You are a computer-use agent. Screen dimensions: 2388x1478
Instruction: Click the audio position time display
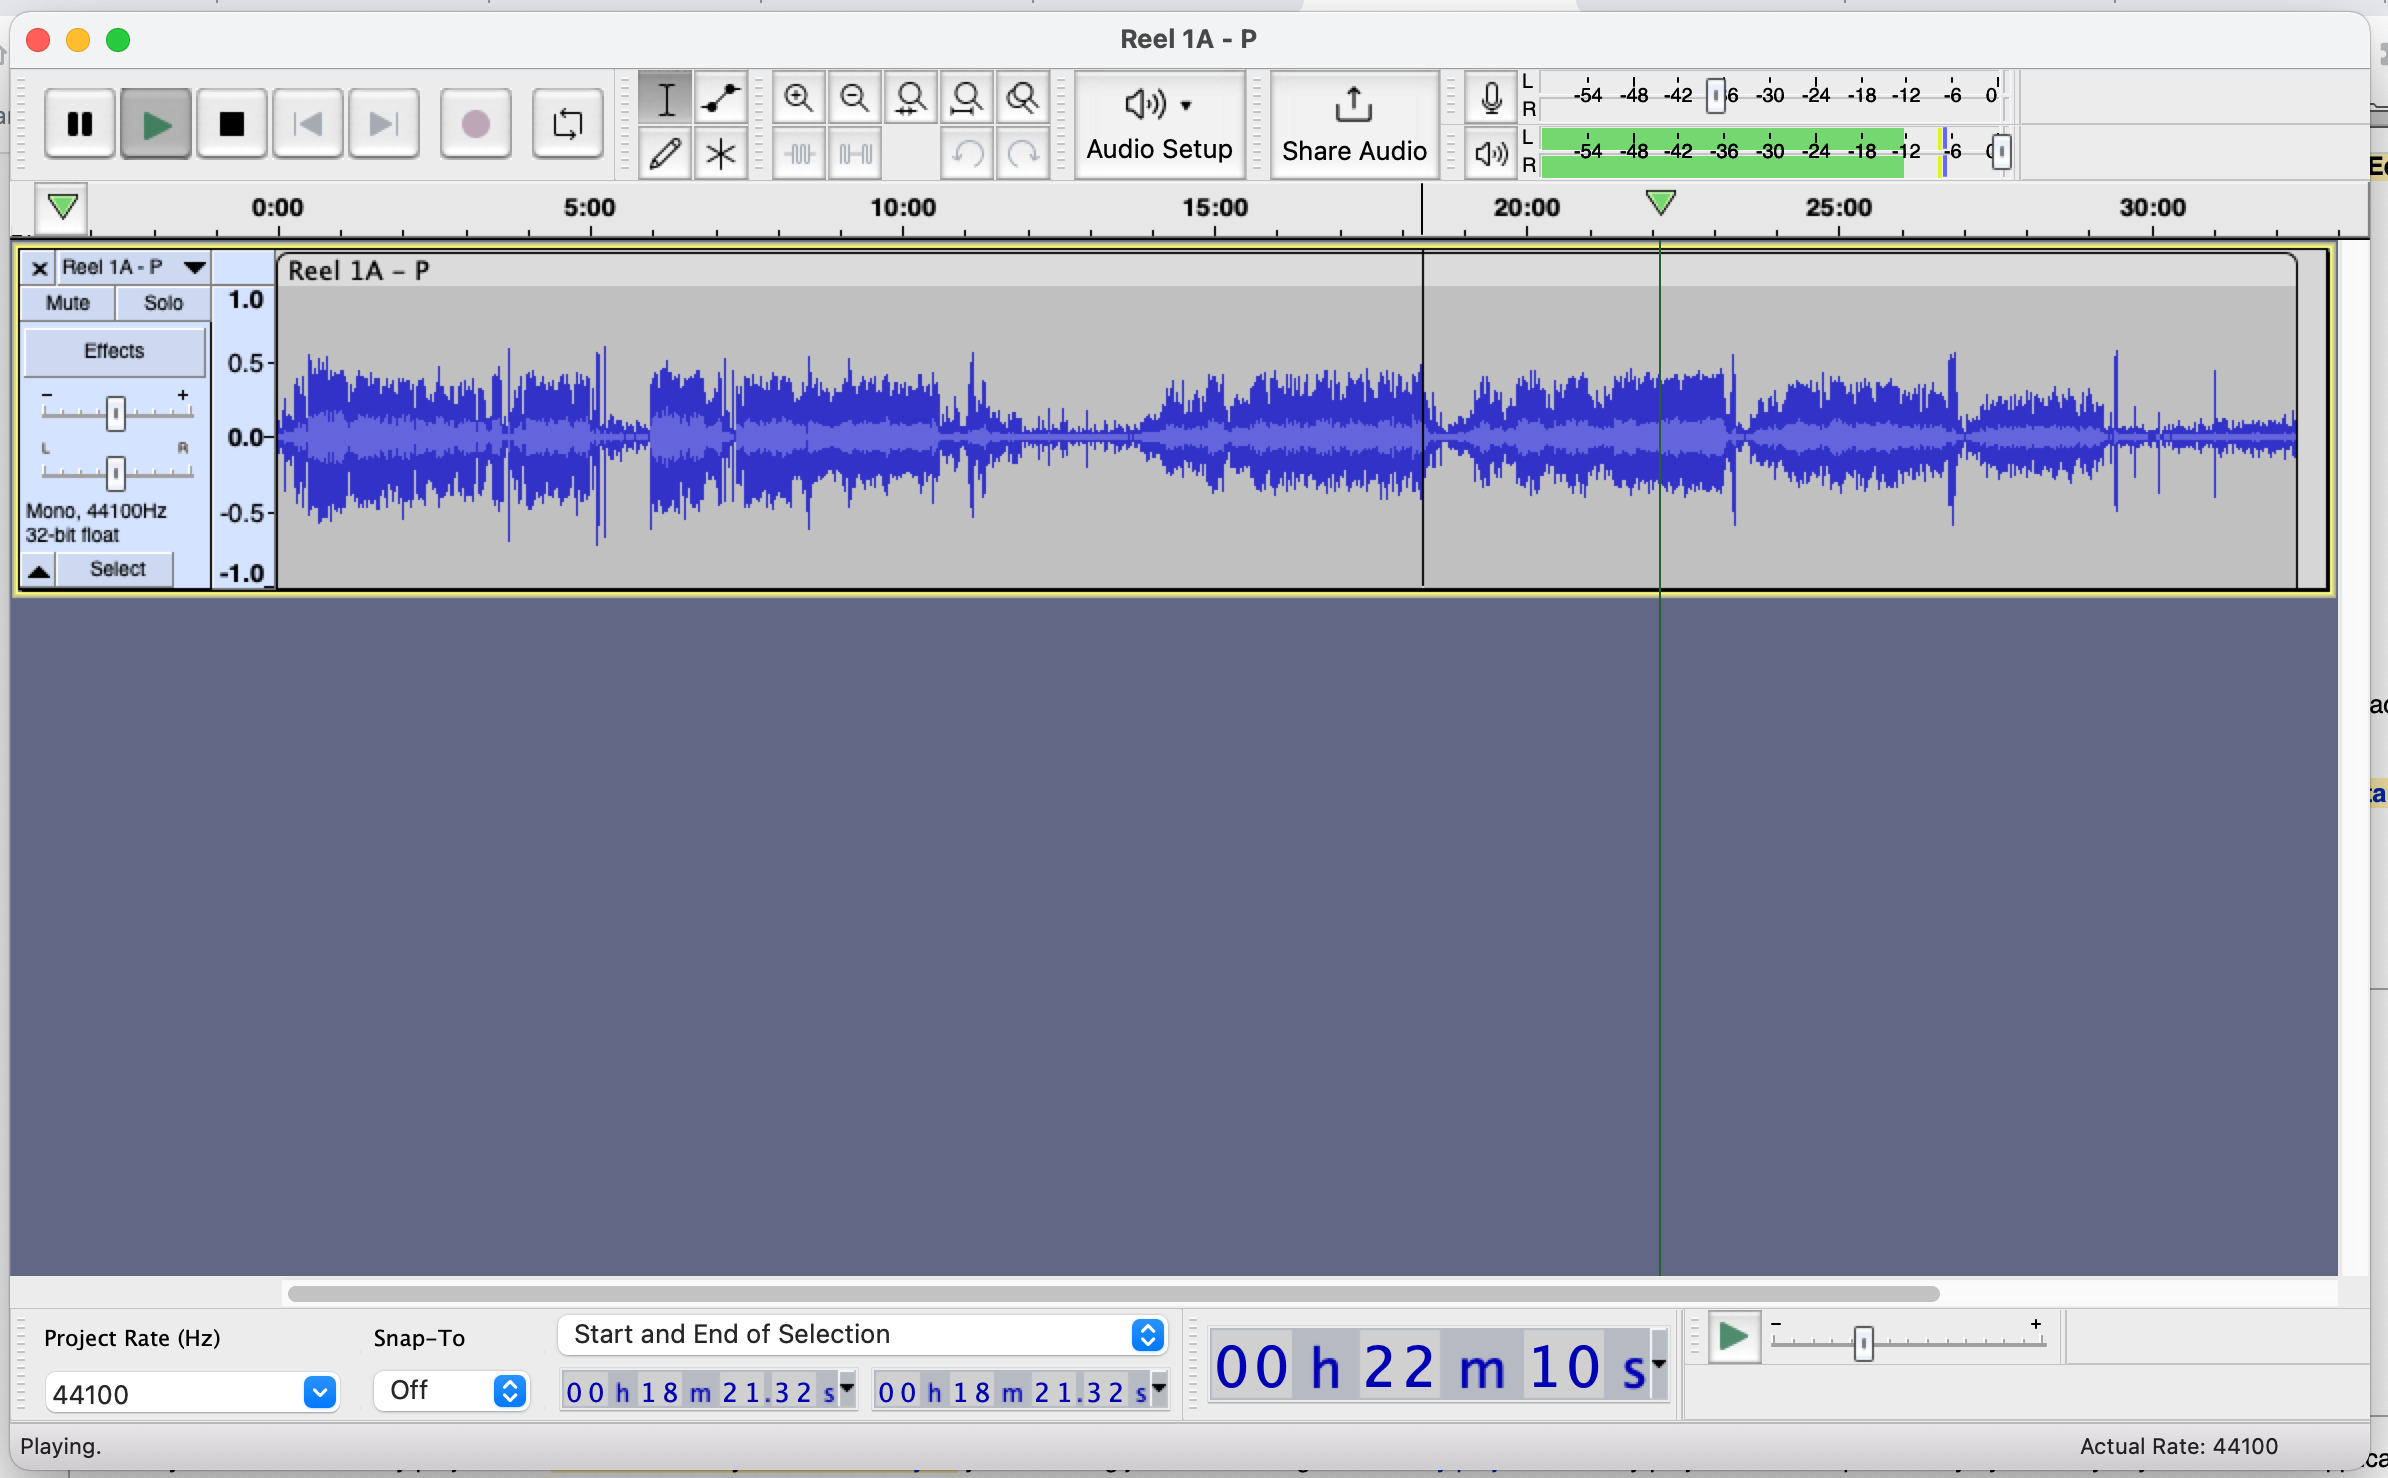1430,1366
